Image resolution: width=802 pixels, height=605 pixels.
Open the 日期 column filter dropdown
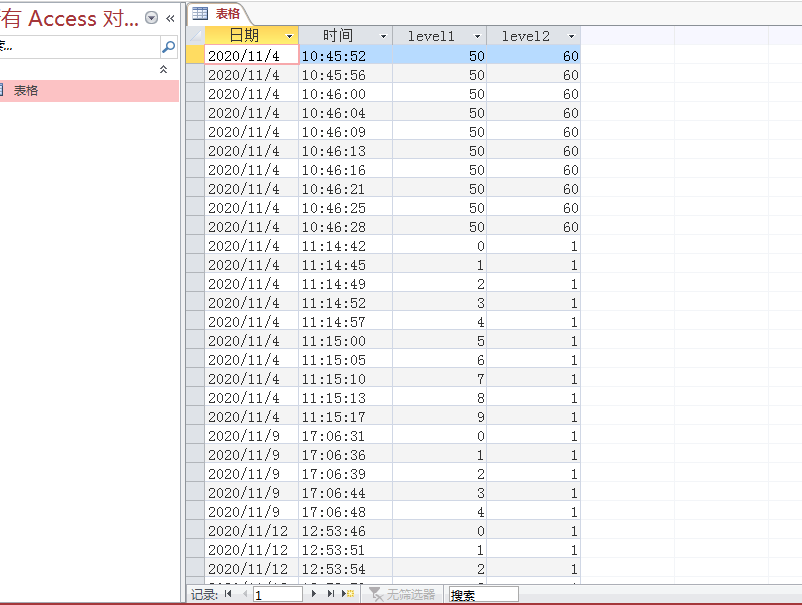pyautogui.click(x=289, y=36)
